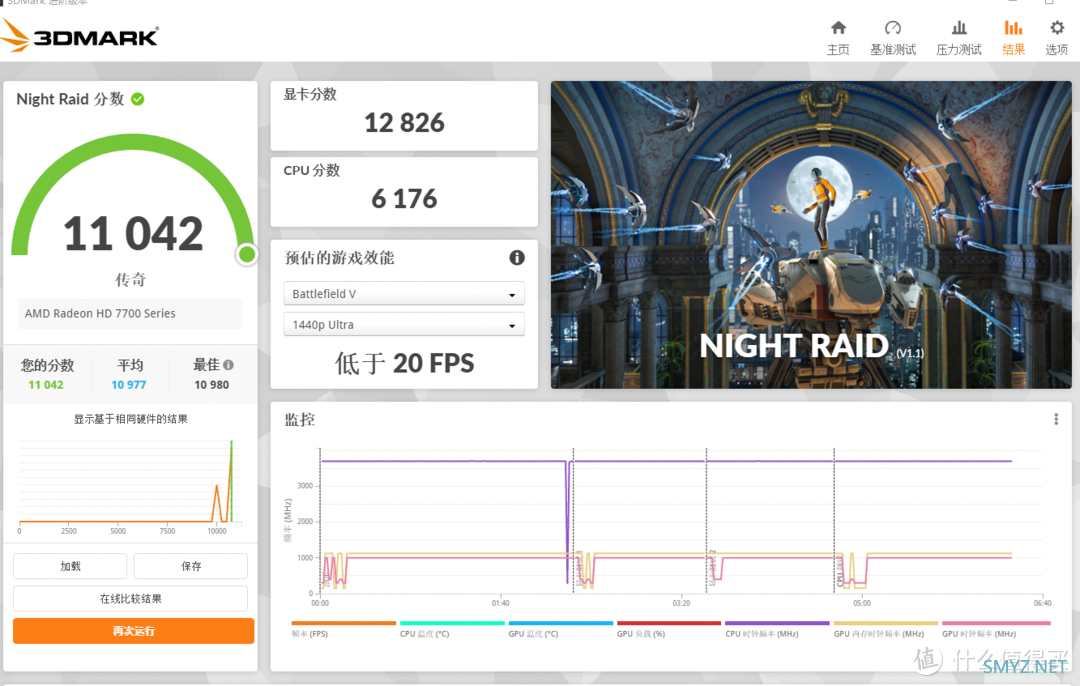Click the 显卡分数 value 12 826

coord(404,123)
